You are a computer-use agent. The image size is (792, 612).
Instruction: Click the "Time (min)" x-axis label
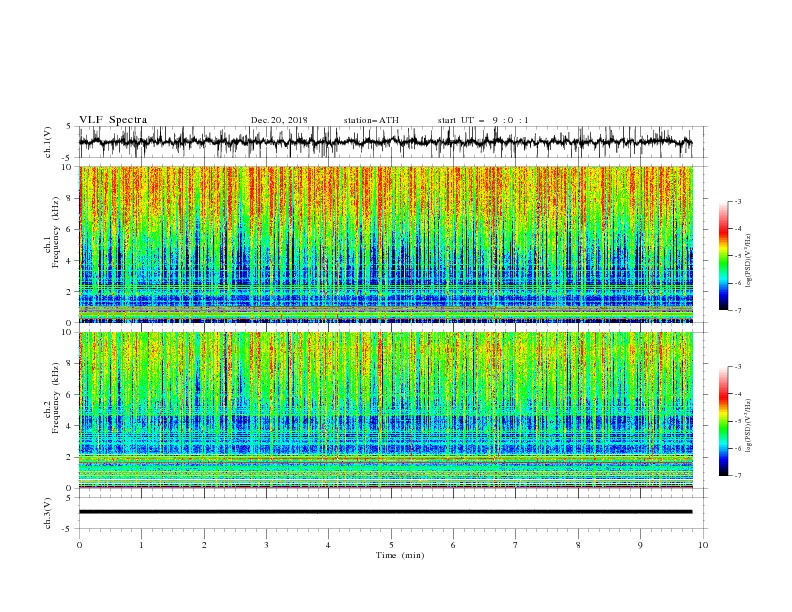(400, 555)
